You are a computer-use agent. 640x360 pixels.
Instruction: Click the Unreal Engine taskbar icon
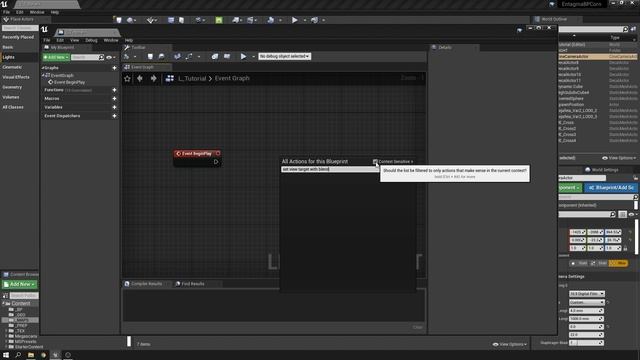click(x=56, y=355)
